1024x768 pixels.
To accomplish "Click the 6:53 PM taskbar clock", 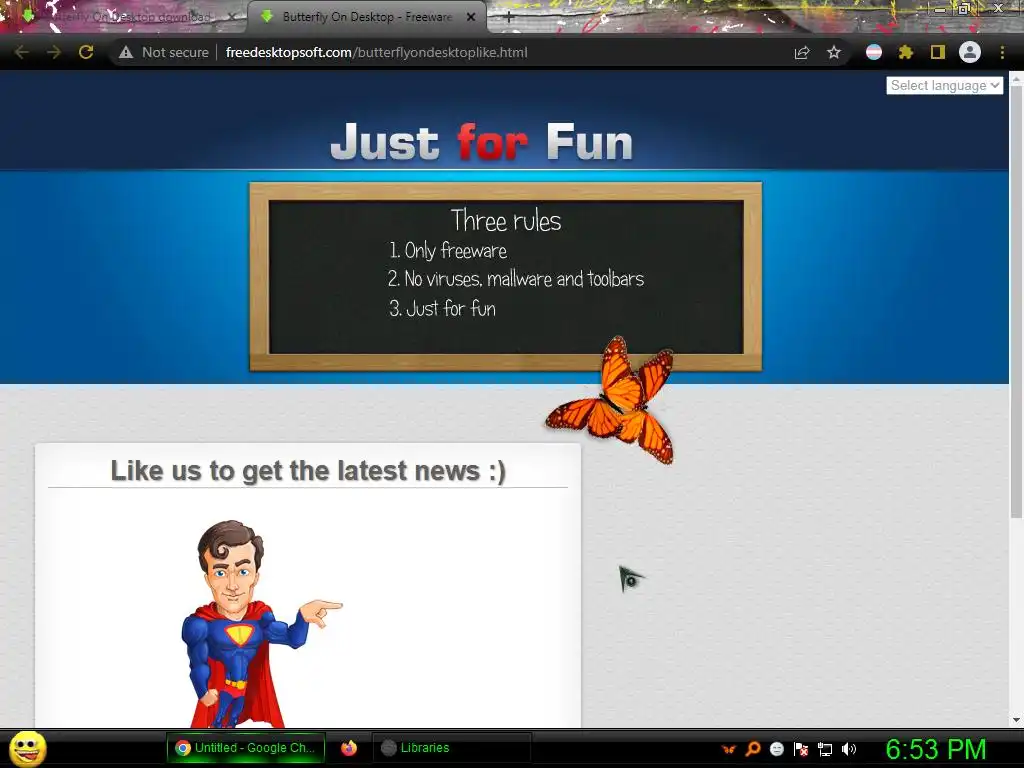I will (935, 749).
